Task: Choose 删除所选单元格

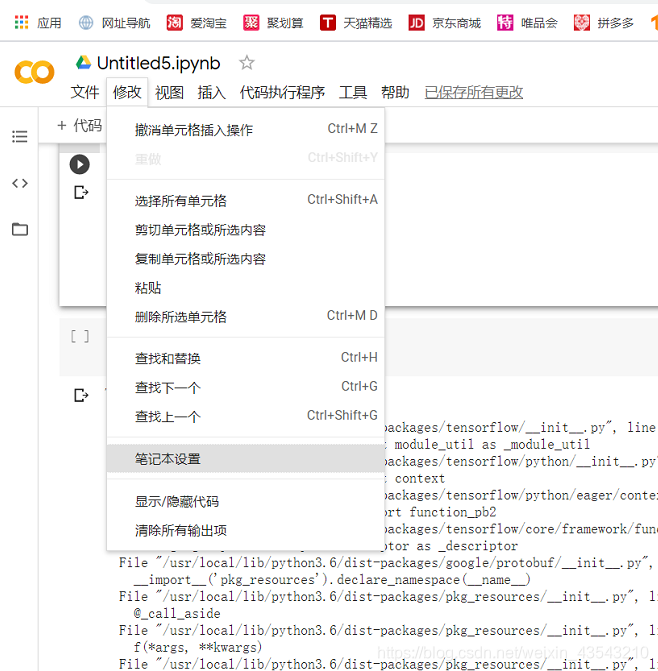Action: click(246, 317)
